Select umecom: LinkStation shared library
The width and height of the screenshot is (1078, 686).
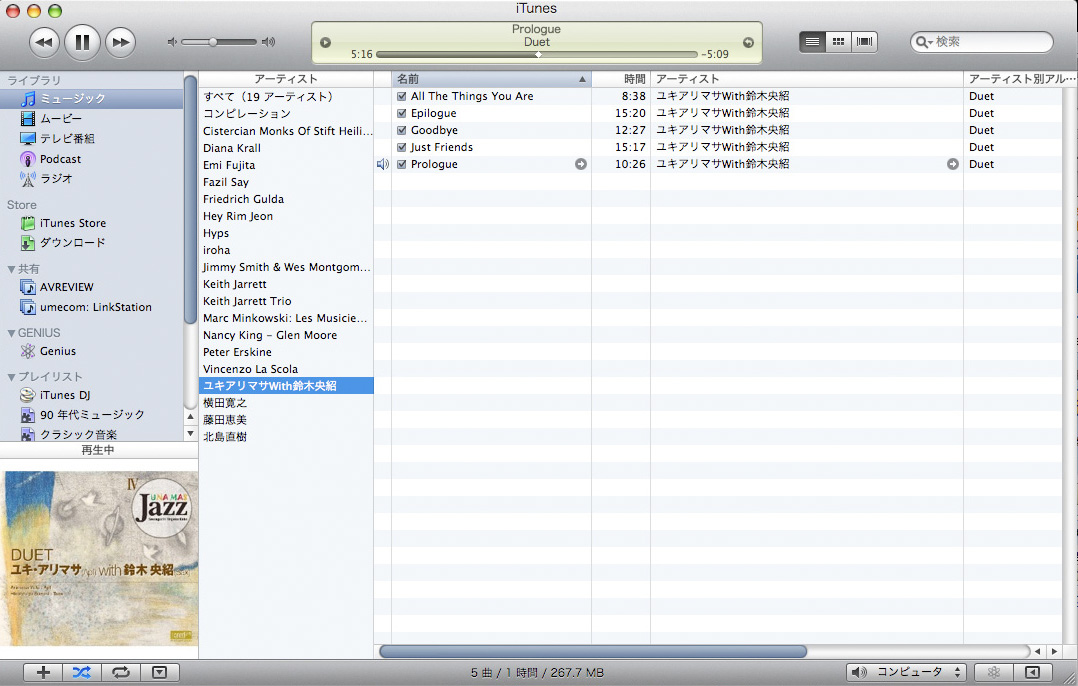86,307
